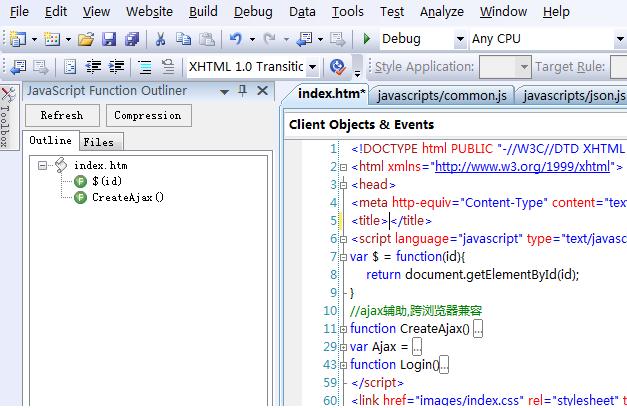Select CreateAjax() in the outline tree
The width and height of the screenshot is (627, 408).
(128, 197)
